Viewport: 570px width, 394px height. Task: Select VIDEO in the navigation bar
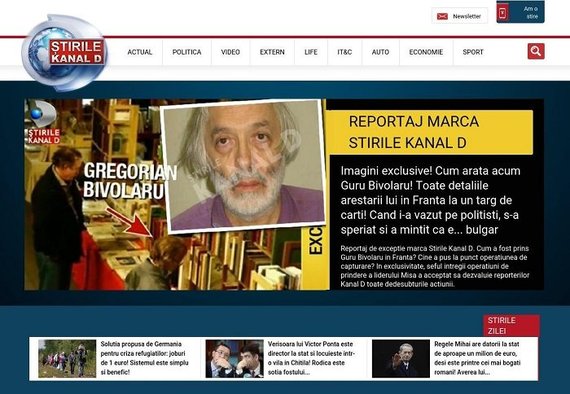(230, 52)
